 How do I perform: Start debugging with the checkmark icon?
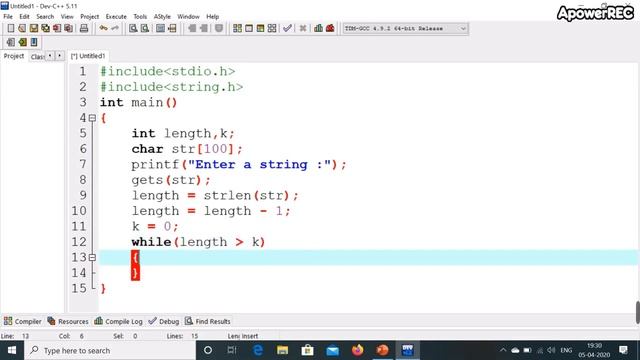pos(287,28)
